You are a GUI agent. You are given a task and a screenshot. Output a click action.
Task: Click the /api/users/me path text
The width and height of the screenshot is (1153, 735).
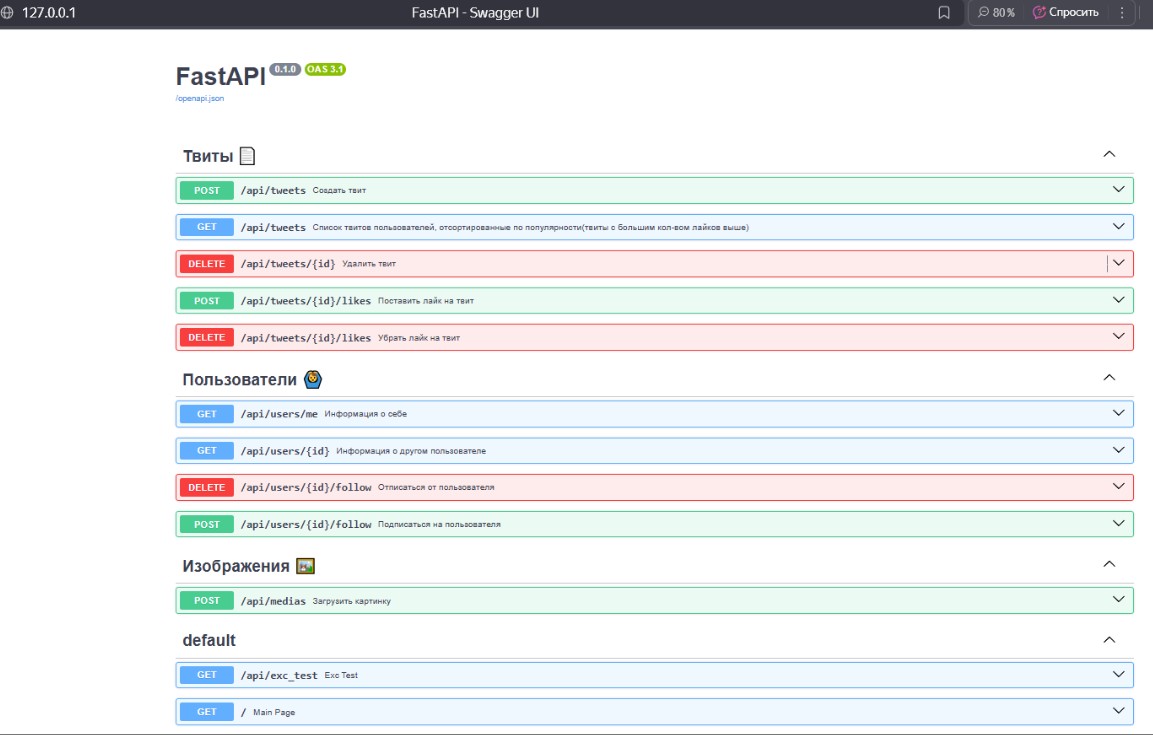pyautogui.click(x=279, y=414)
